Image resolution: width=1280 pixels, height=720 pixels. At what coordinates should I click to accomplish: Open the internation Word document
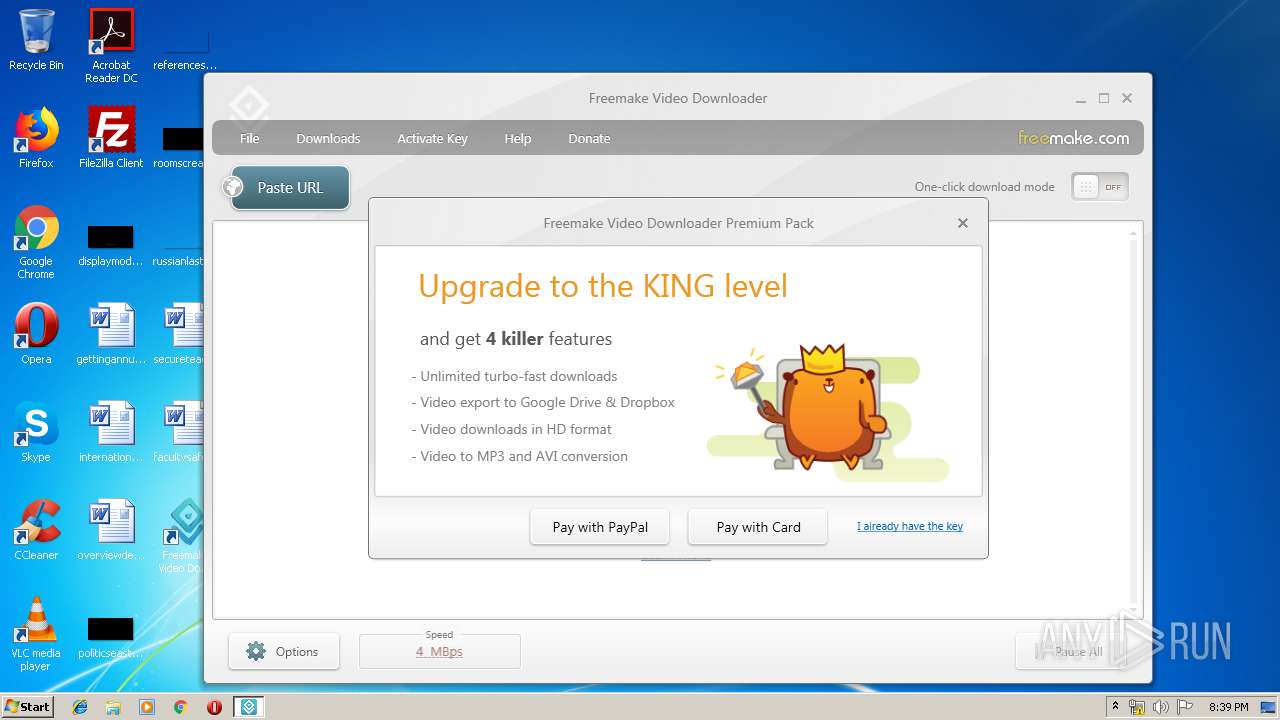111,432
